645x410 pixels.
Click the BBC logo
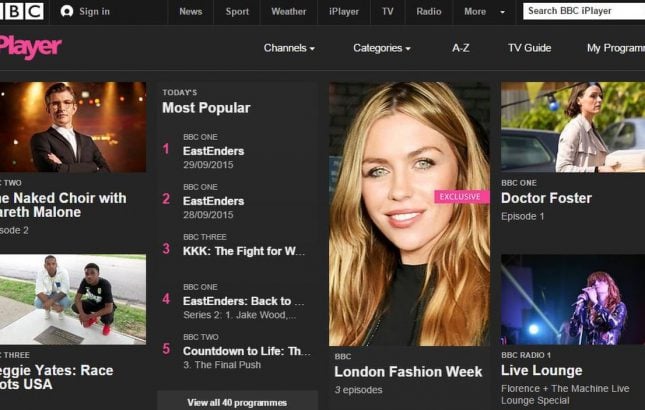22,12
